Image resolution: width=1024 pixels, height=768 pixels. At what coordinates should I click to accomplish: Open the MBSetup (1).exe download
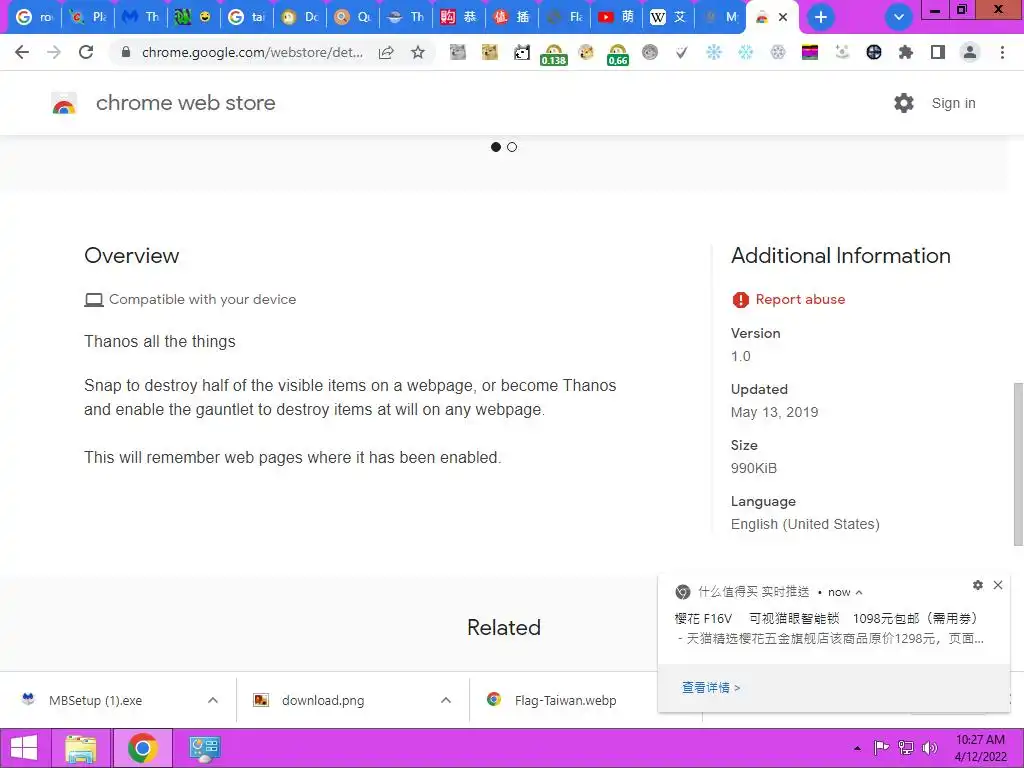(95, 700)
